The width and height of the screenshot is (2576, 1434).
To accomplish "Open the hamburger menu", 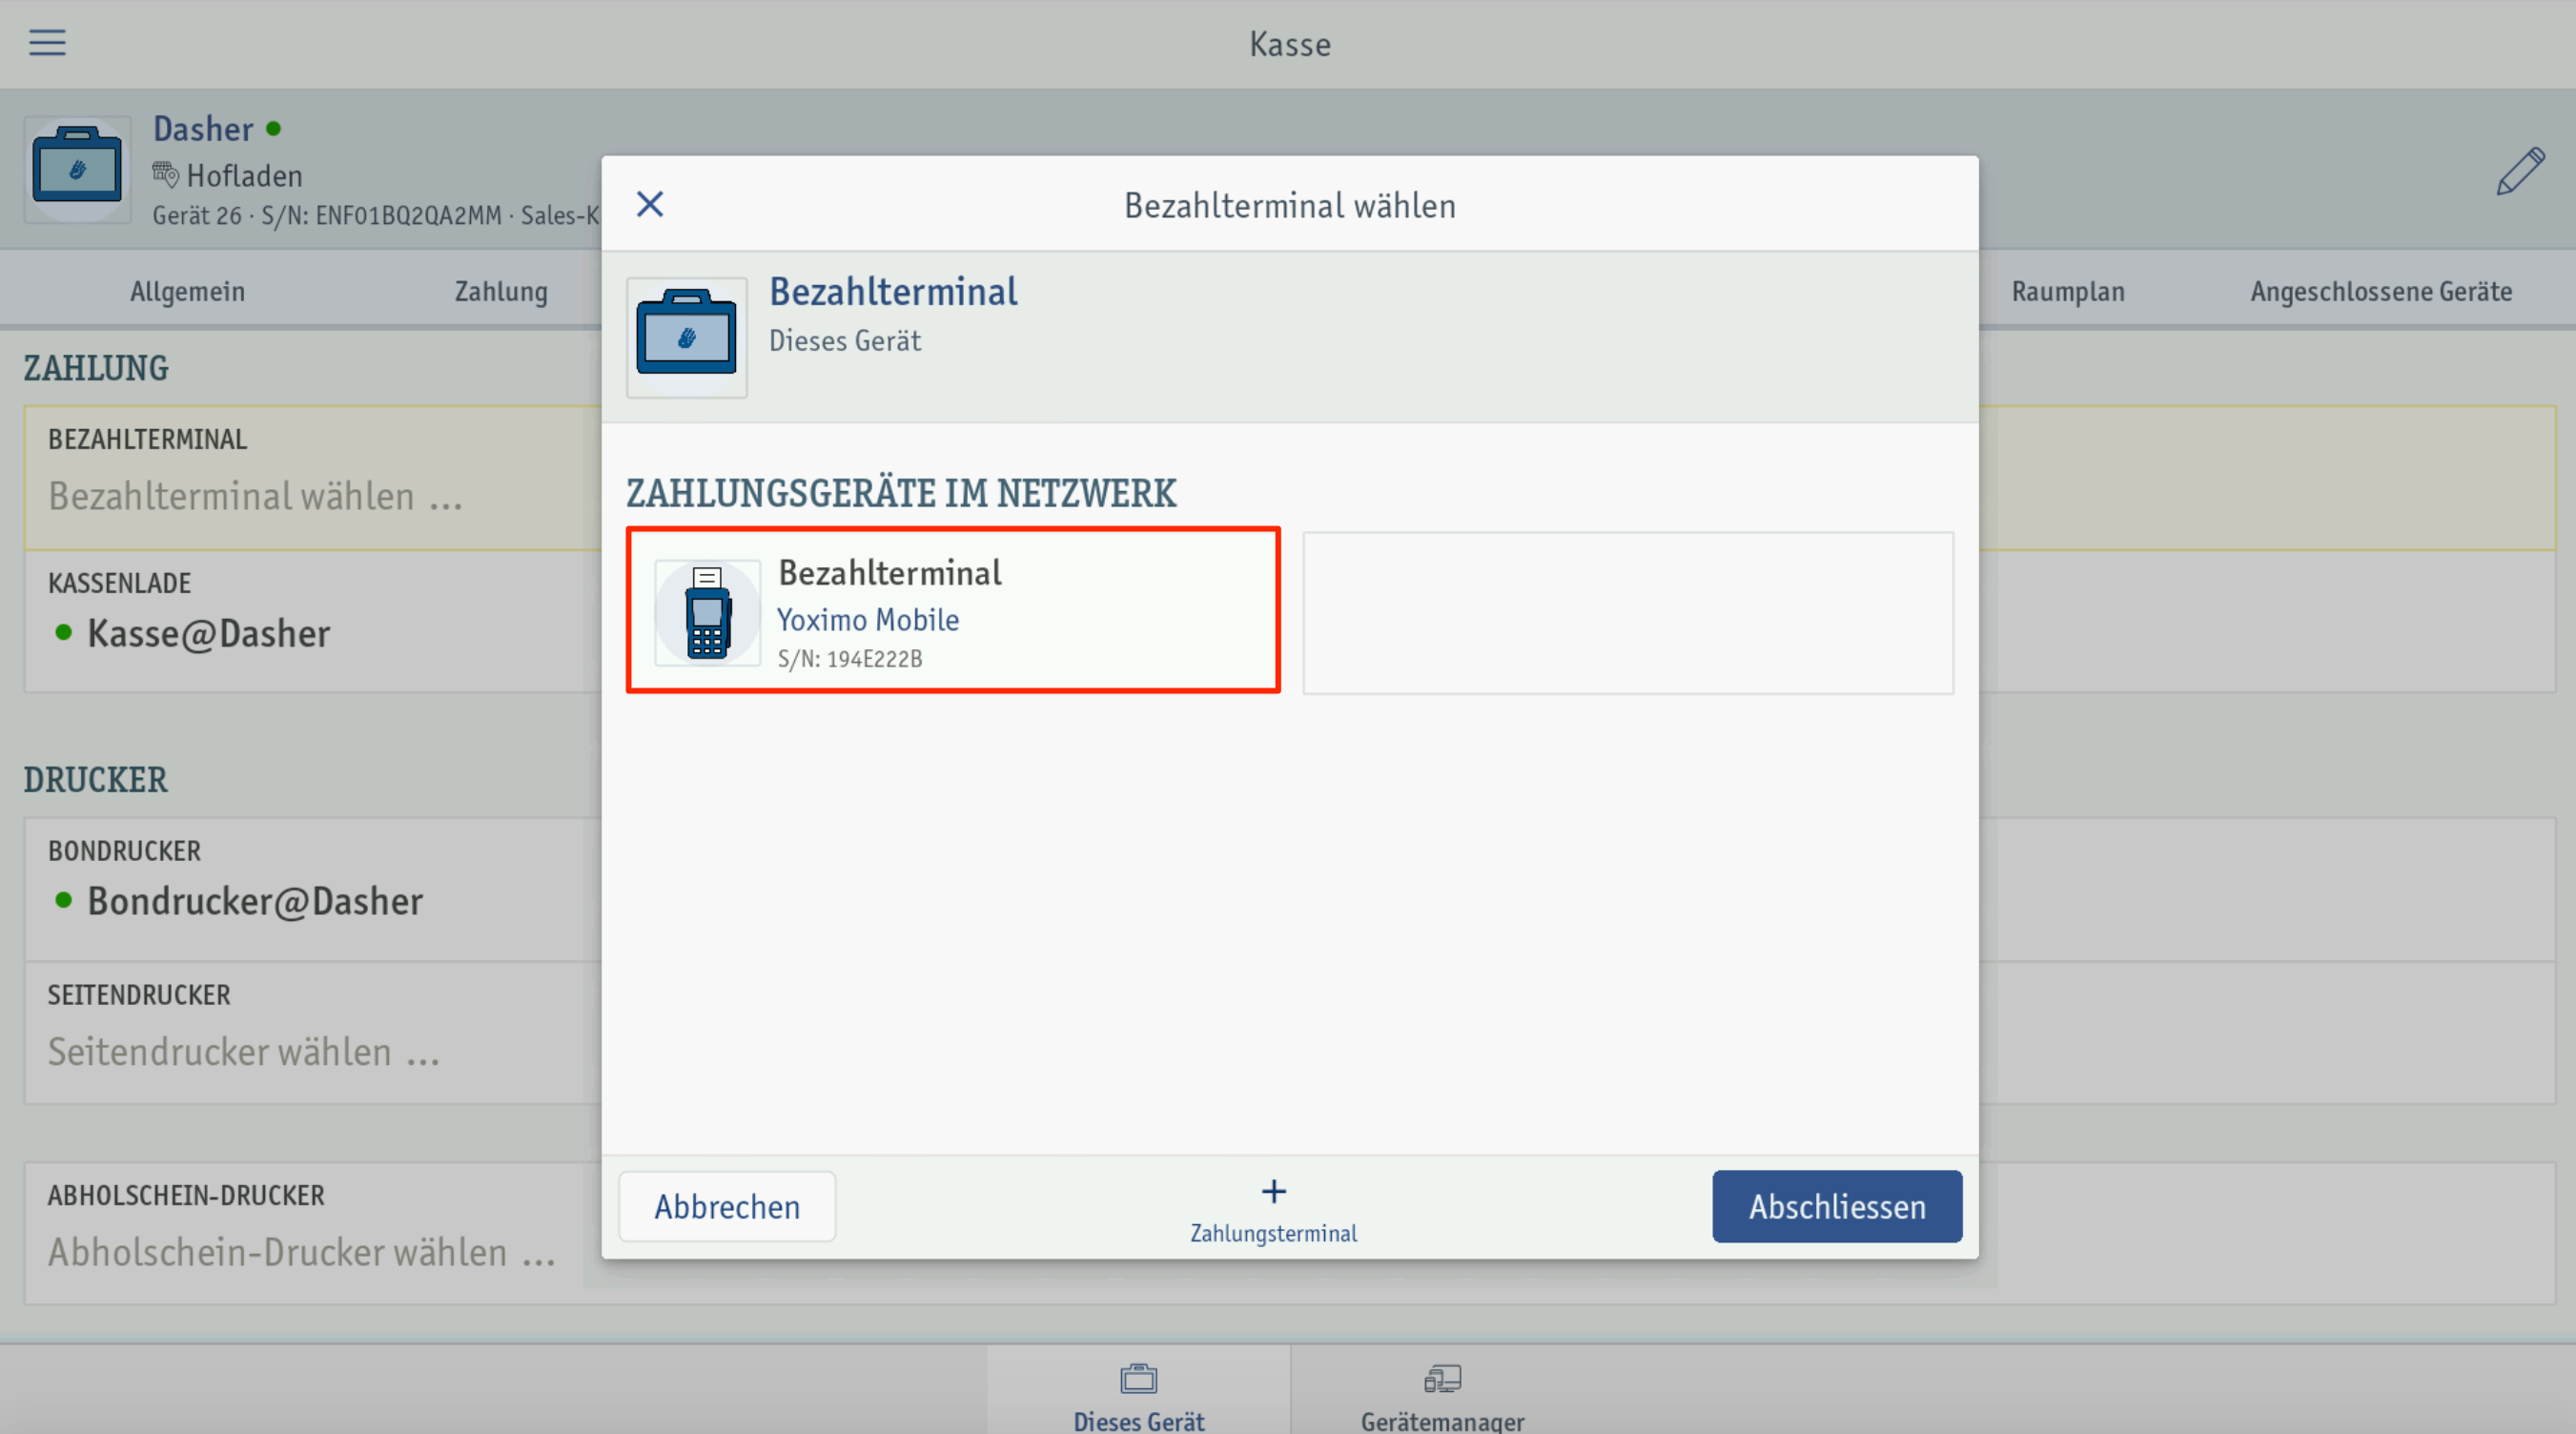I will (47, 42).
